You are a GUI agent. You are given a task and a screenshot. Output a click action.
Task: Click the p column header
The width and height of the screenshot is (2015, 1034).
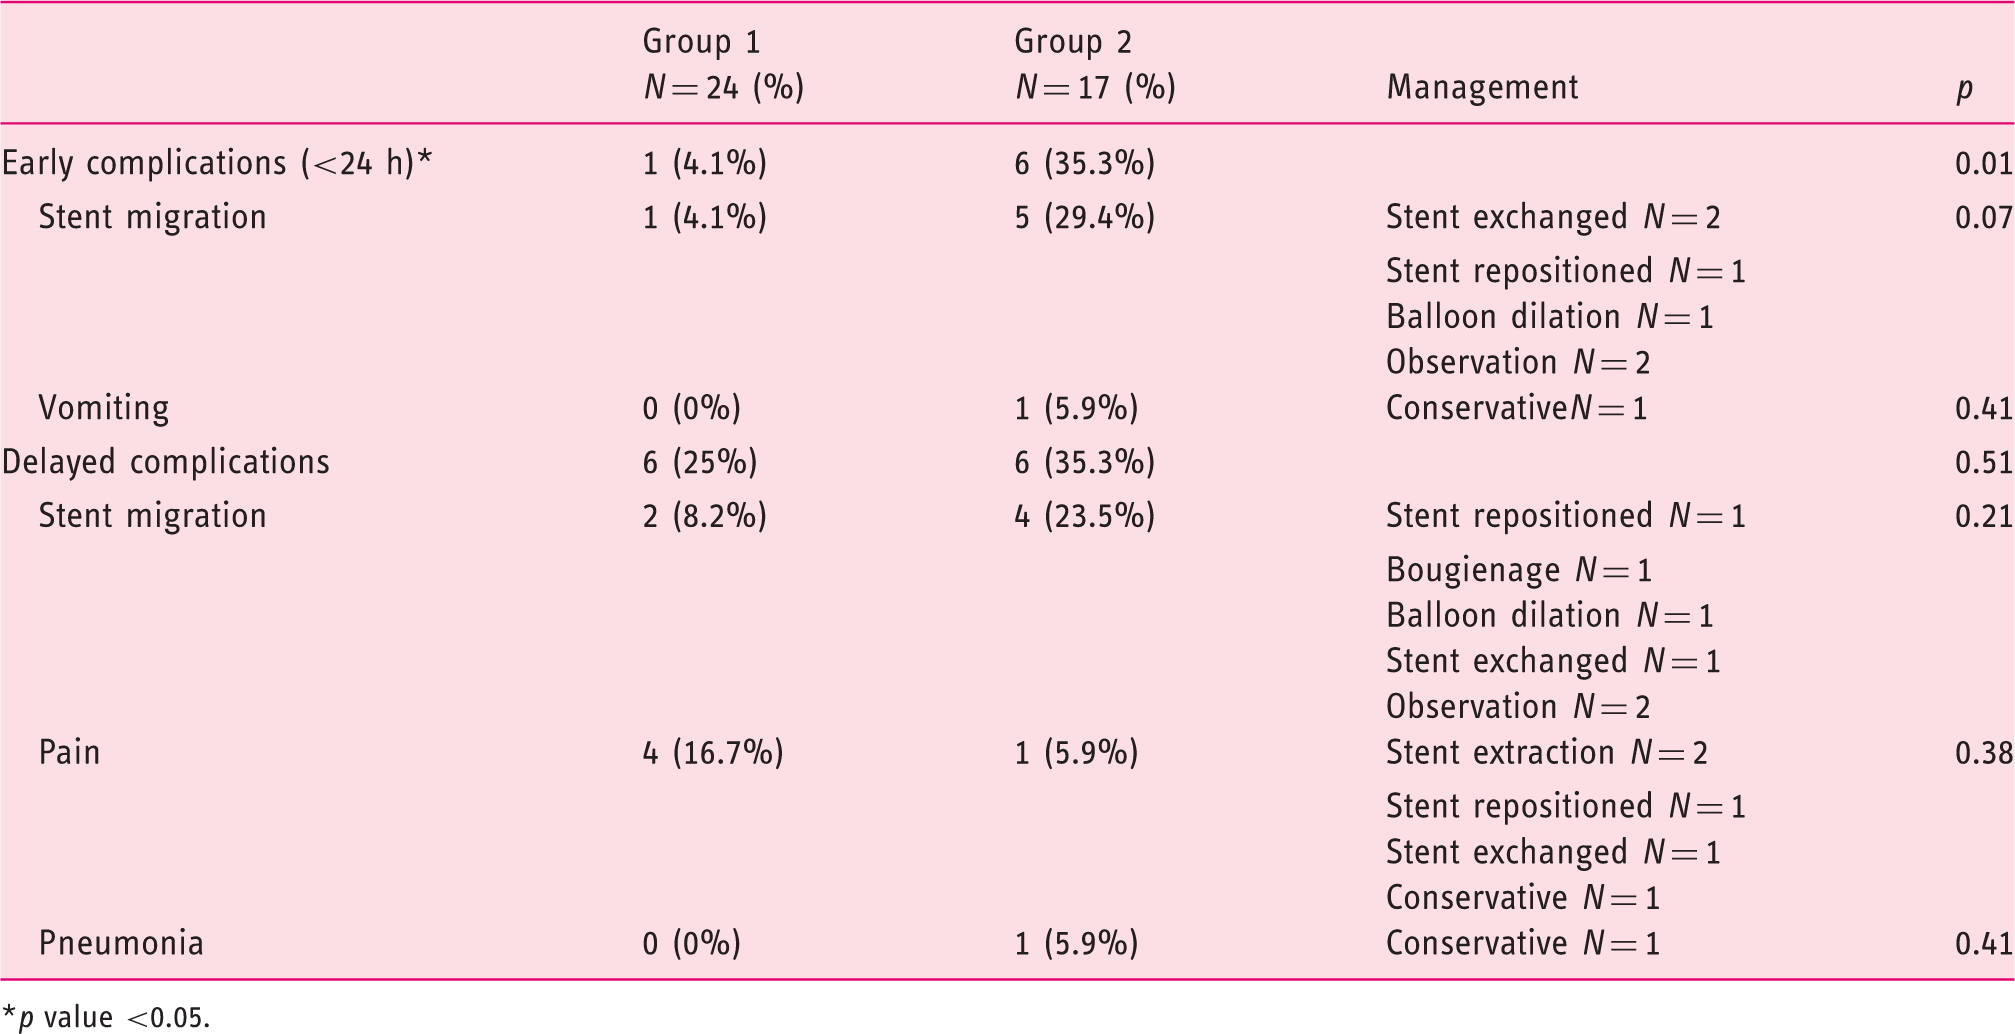coord(1964,90)
